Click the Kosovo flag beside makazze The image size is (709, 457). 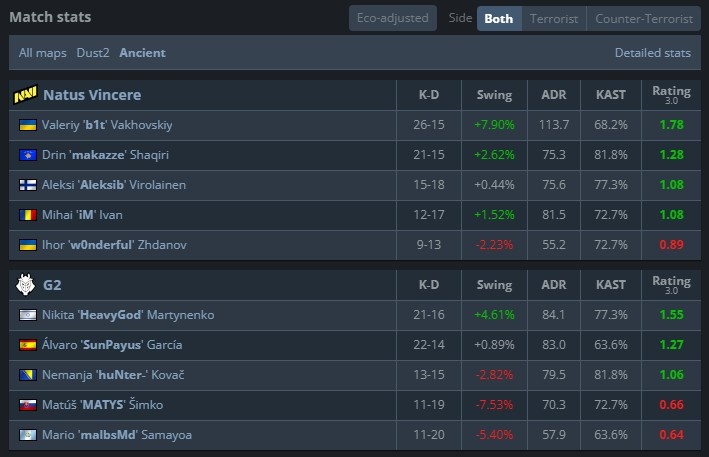click(x=28, y=155)
